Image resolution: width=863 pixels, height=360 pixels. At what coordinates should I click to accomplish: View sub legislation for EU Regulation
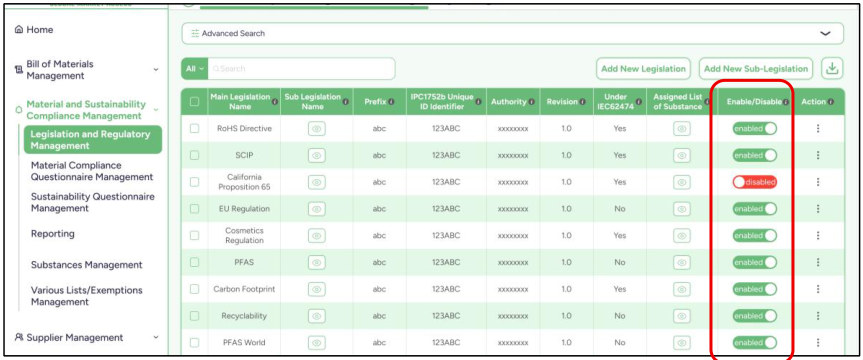[x=316, y=209]
